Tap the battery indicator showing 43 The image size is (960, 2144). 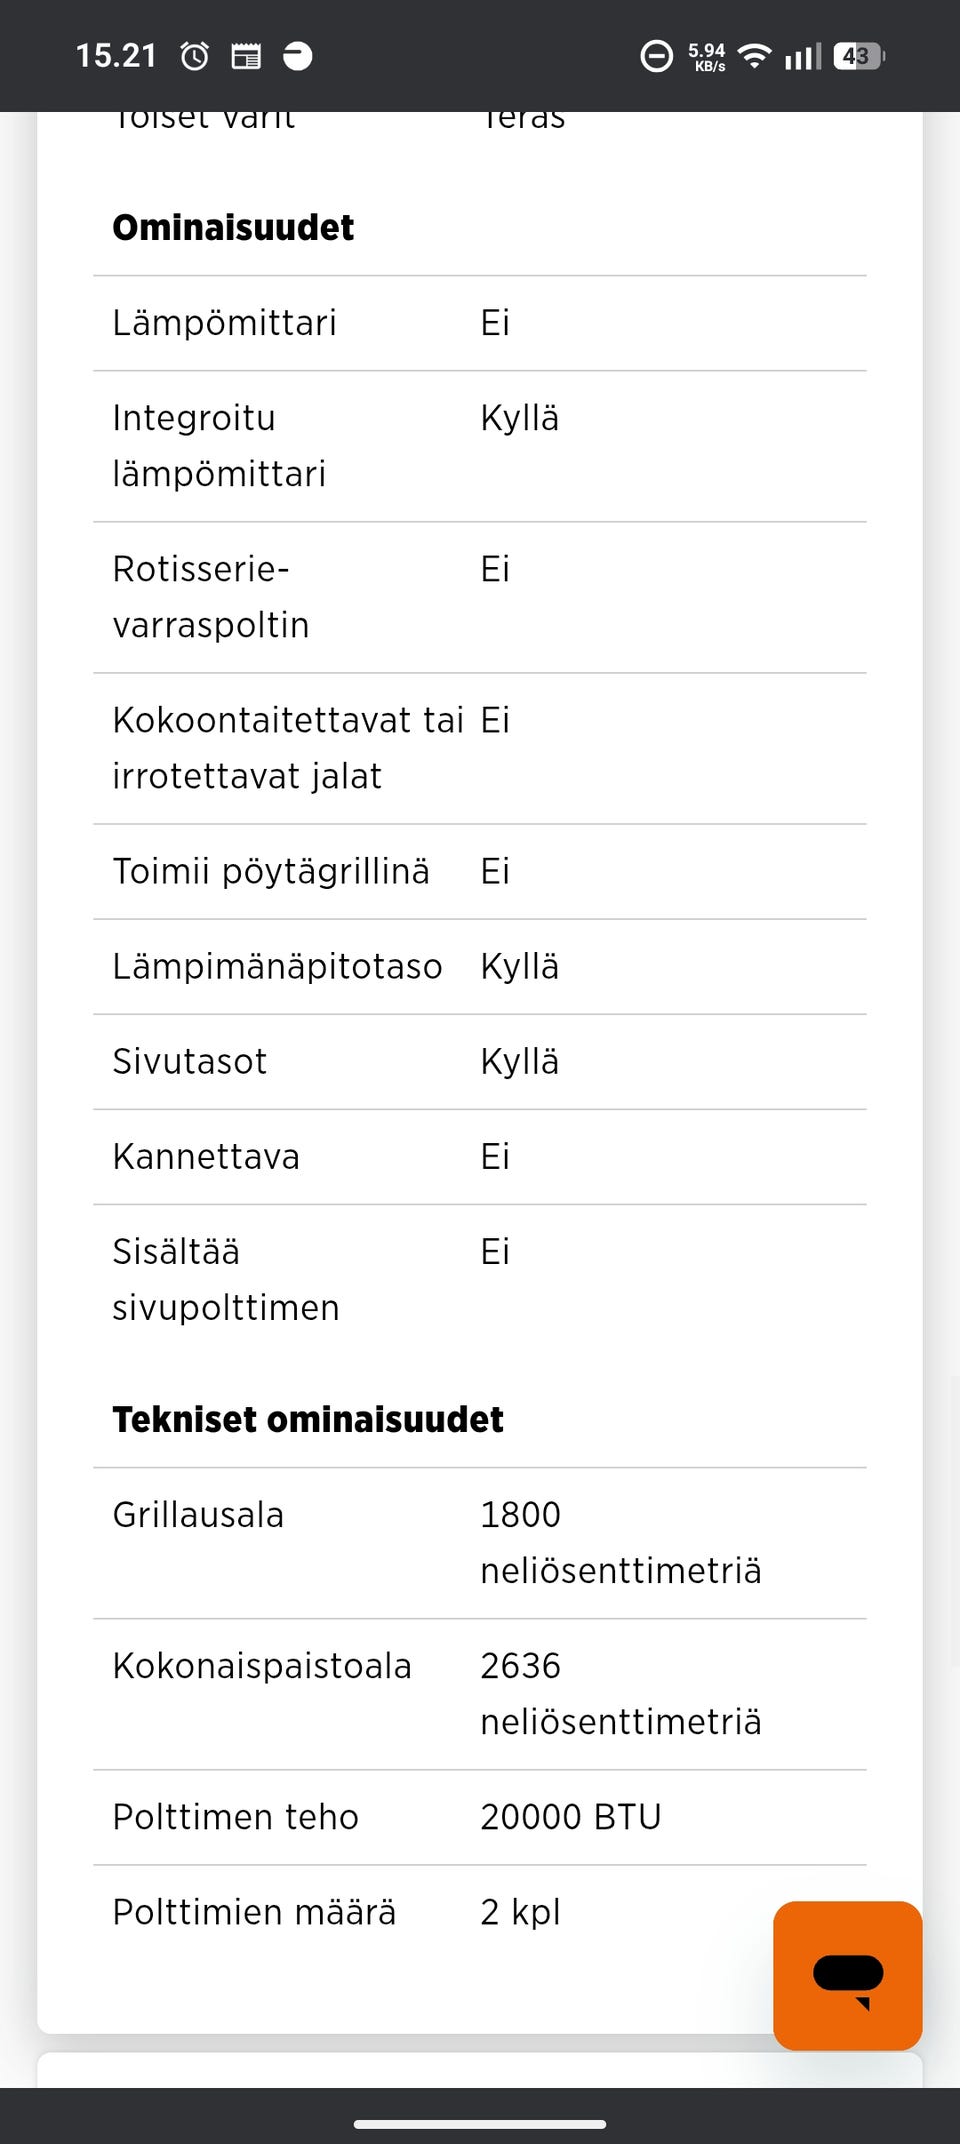[x=851, y=55]
